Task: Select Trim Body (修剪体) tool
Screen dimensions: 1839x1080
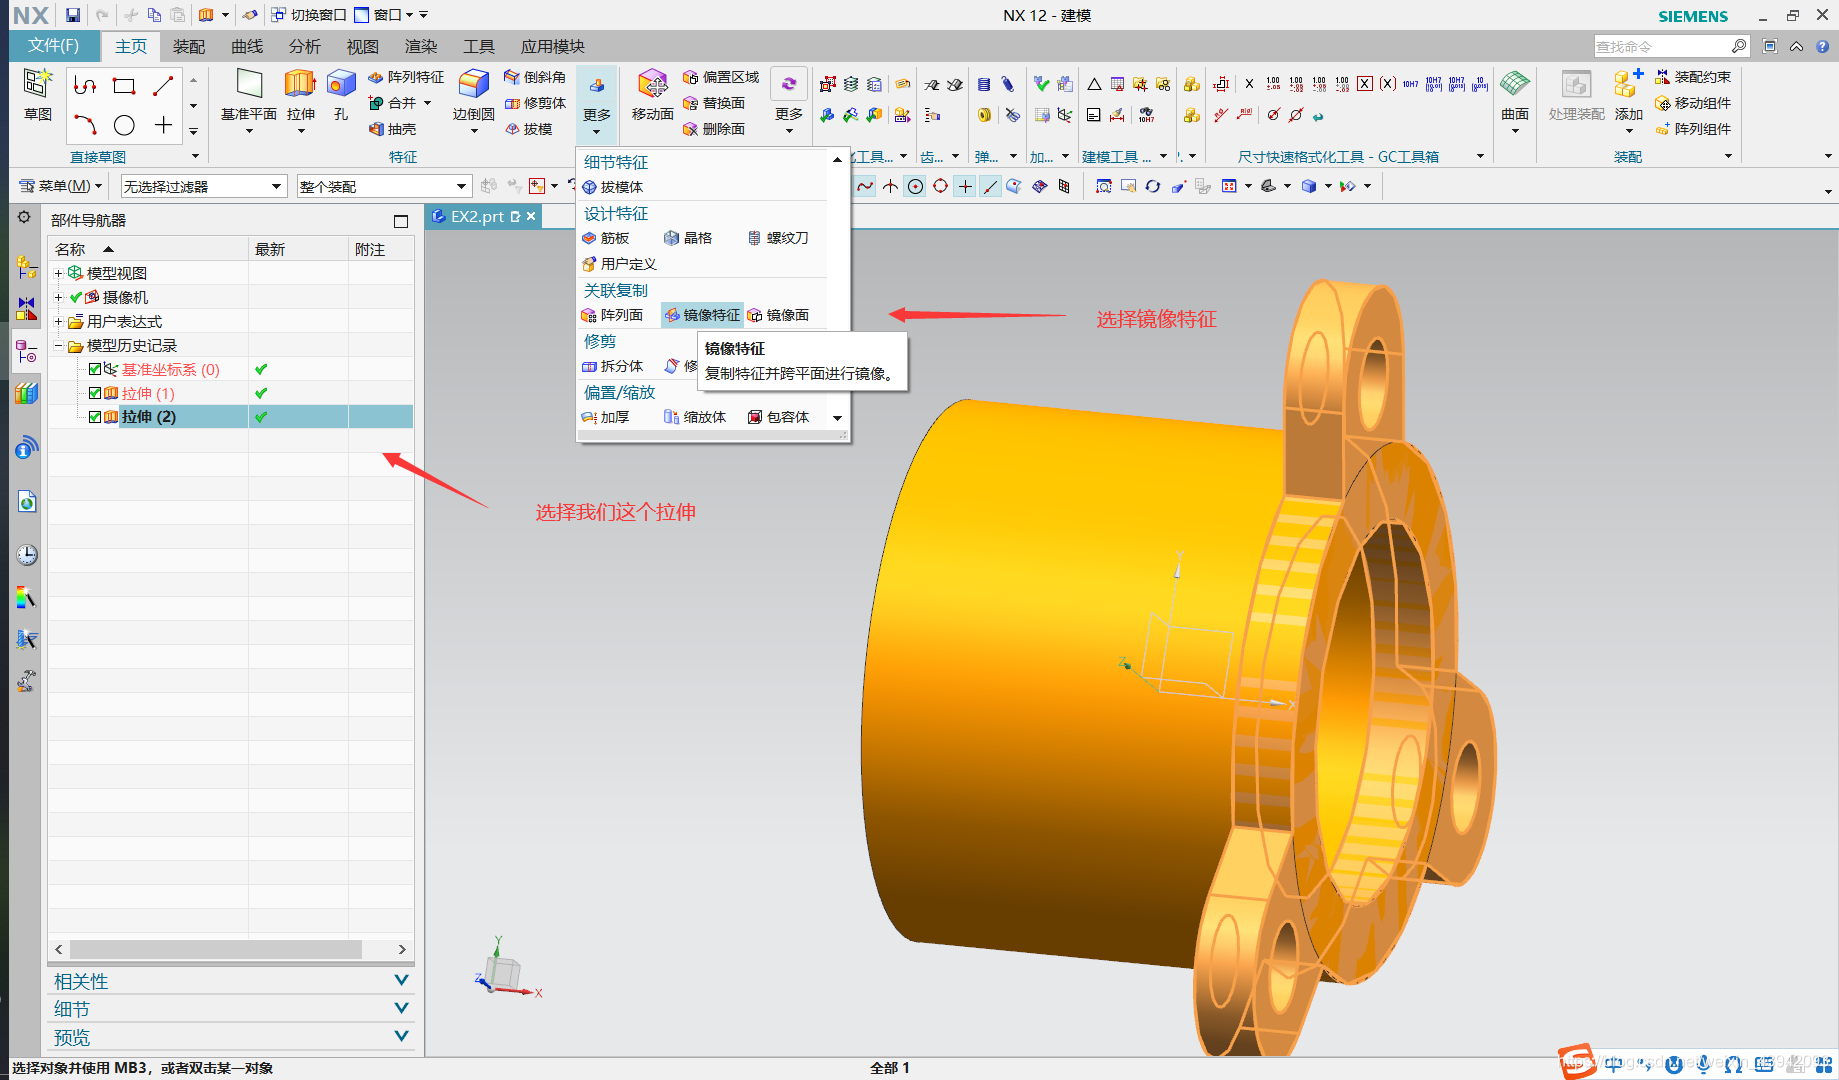Action: pyautogui.click(x=535, y=103)
